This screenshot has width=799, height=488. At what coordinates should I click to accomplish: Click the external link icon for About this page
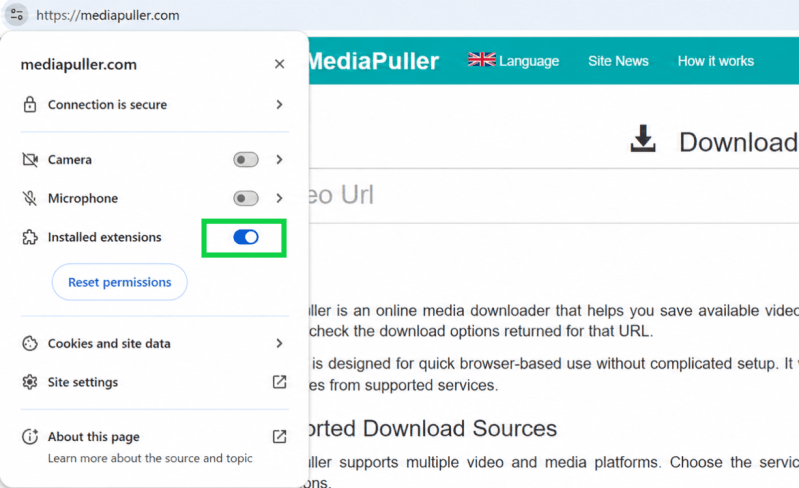pyautogui.click(x=279, y=437)
